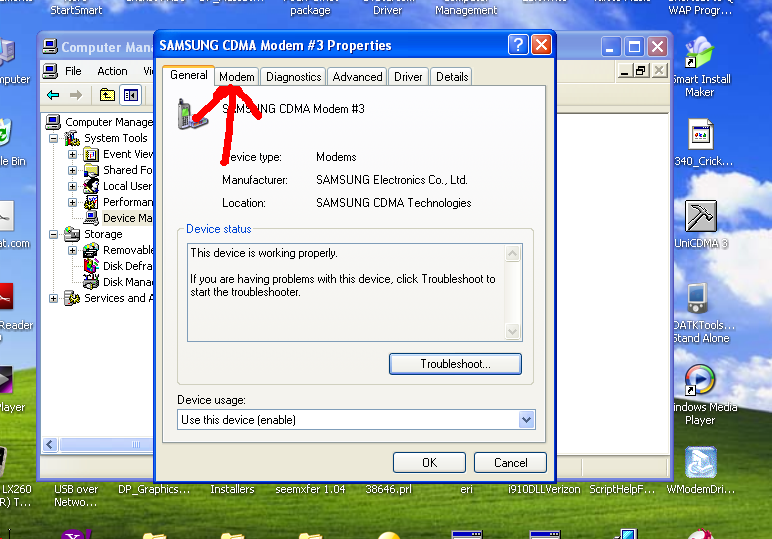This screenshot has width=772, height=539.
Task: Select Services and Applications tree item
Action: point(119,298)
